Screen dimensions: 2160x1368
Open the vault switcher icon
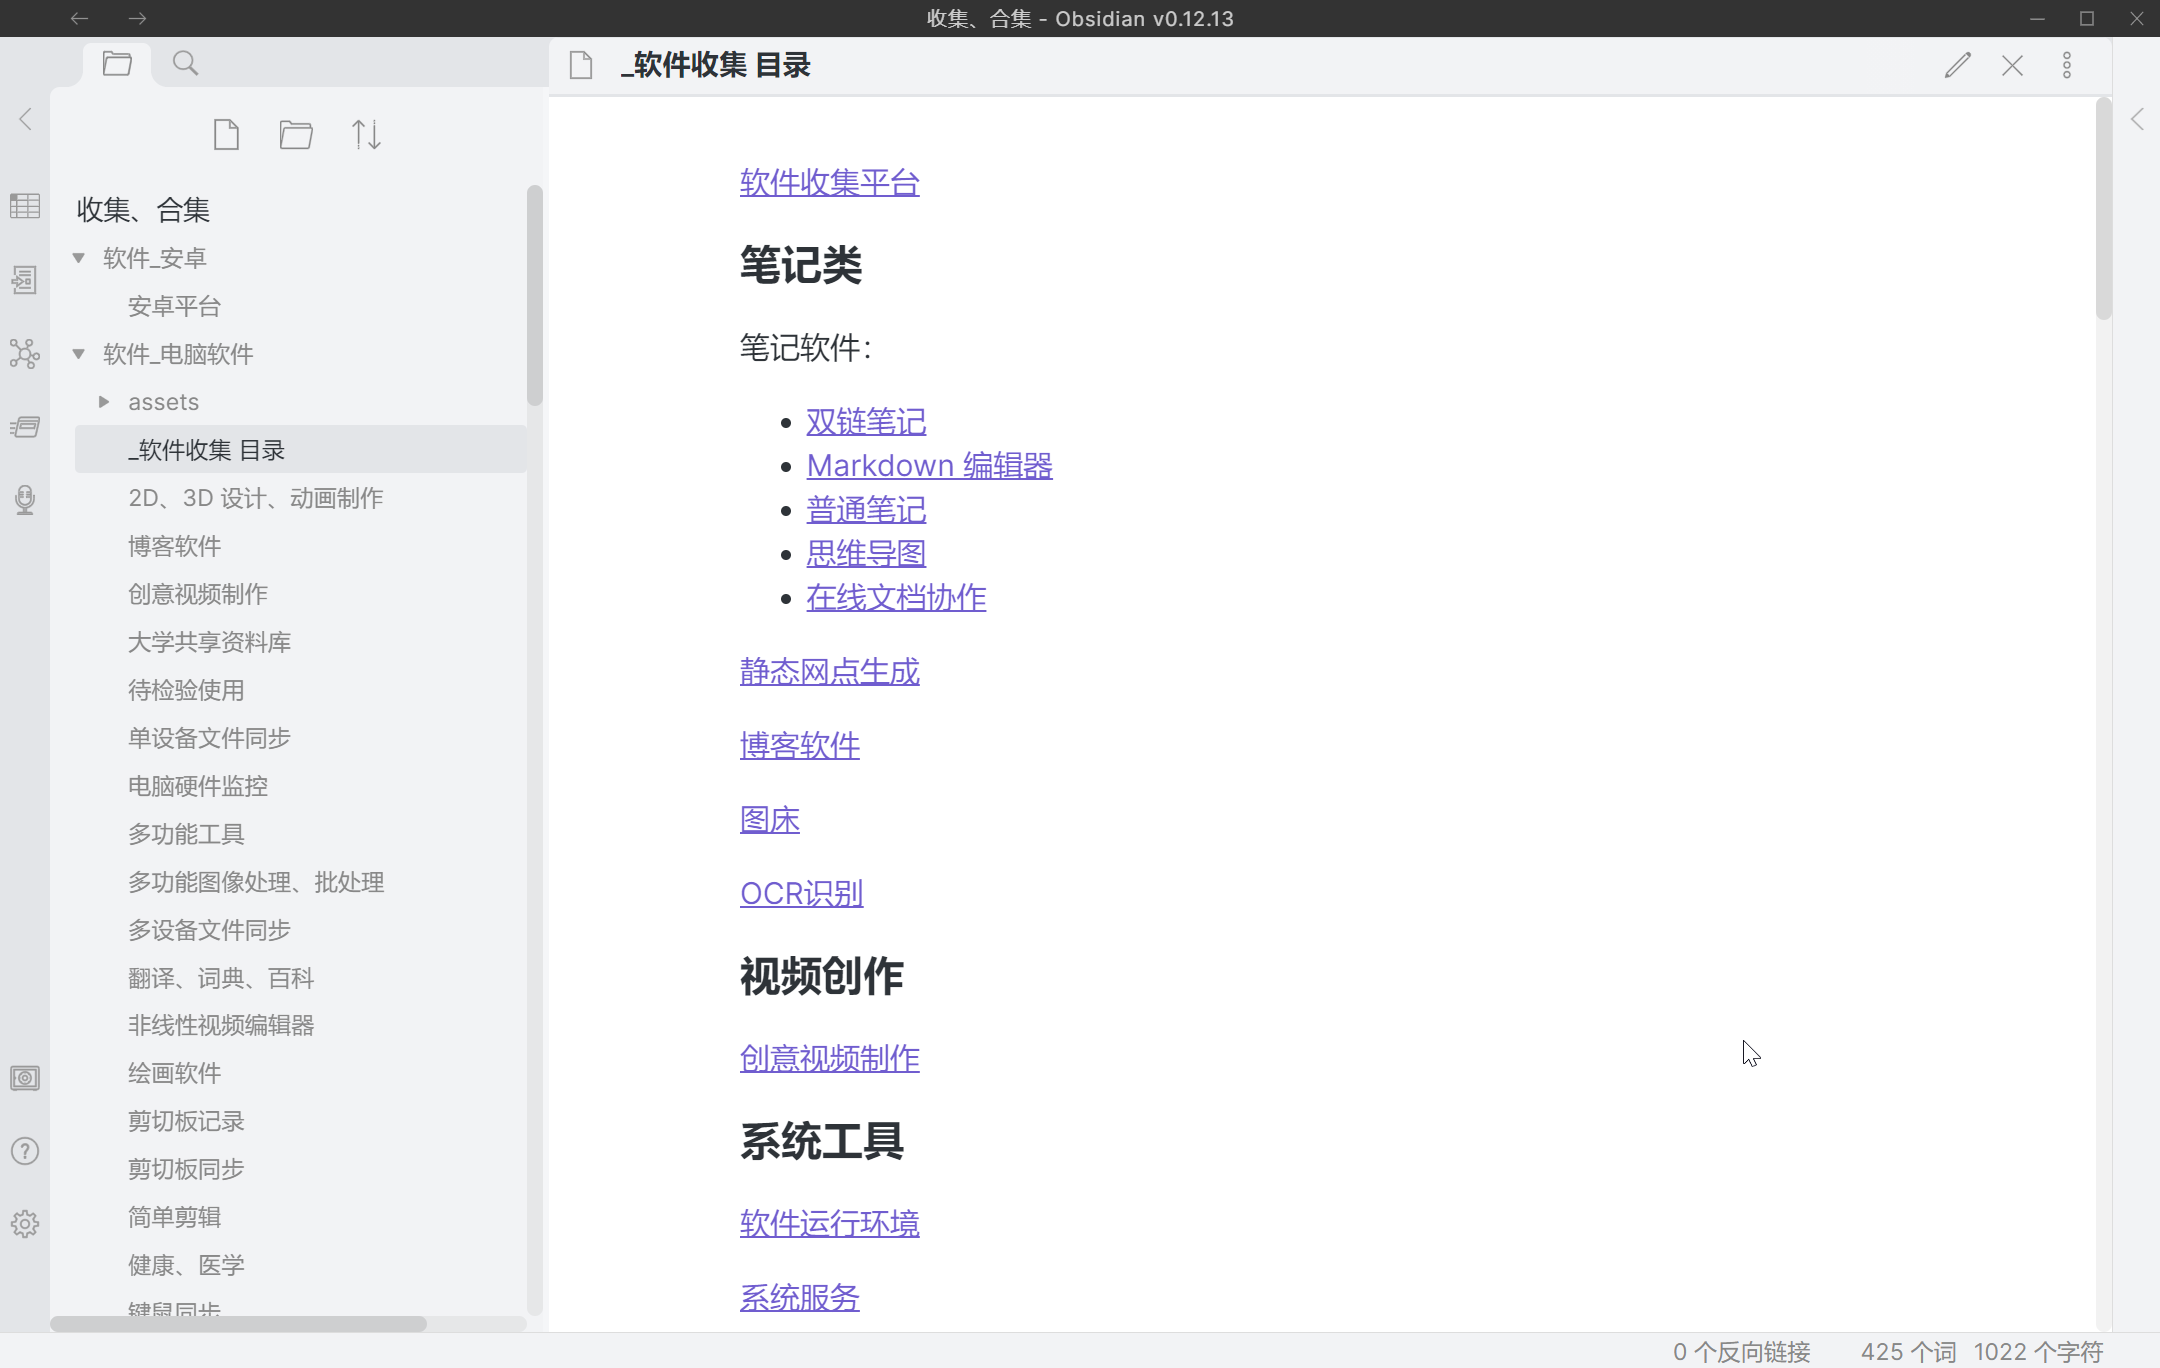25,1078
